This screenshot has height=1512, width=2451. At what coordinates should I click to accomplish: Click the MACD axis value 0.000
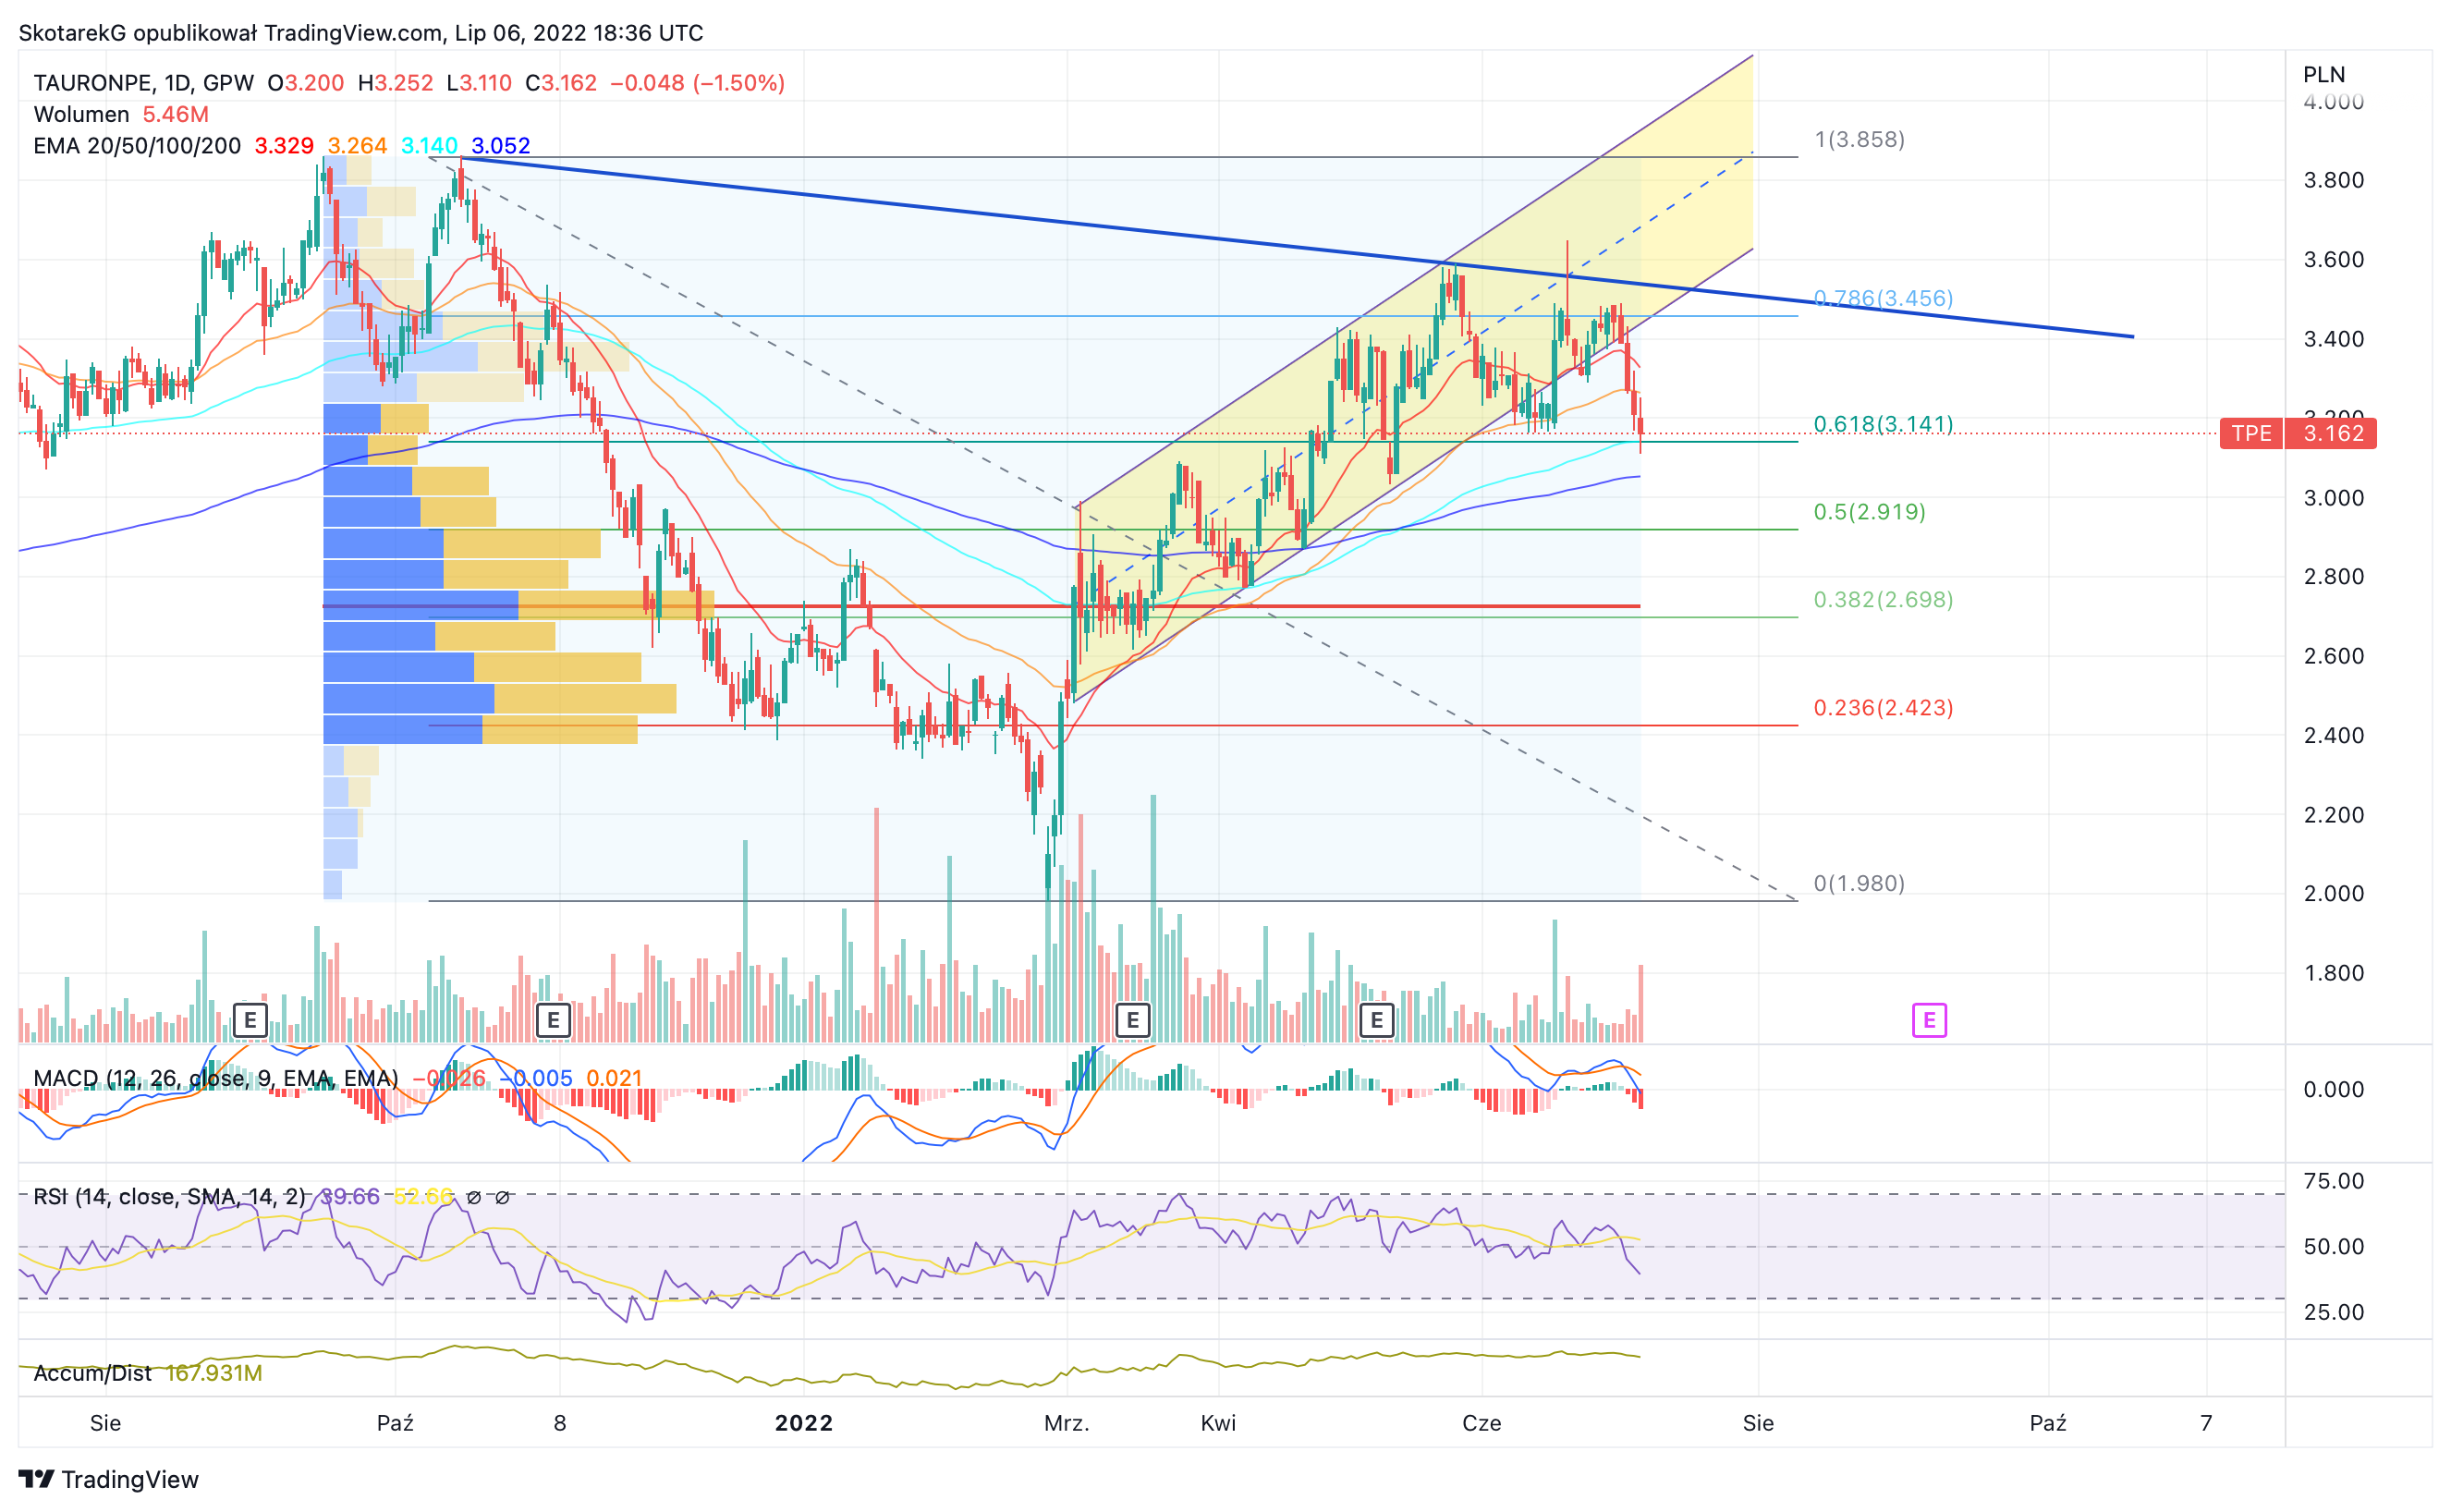click(2333, 1090)
